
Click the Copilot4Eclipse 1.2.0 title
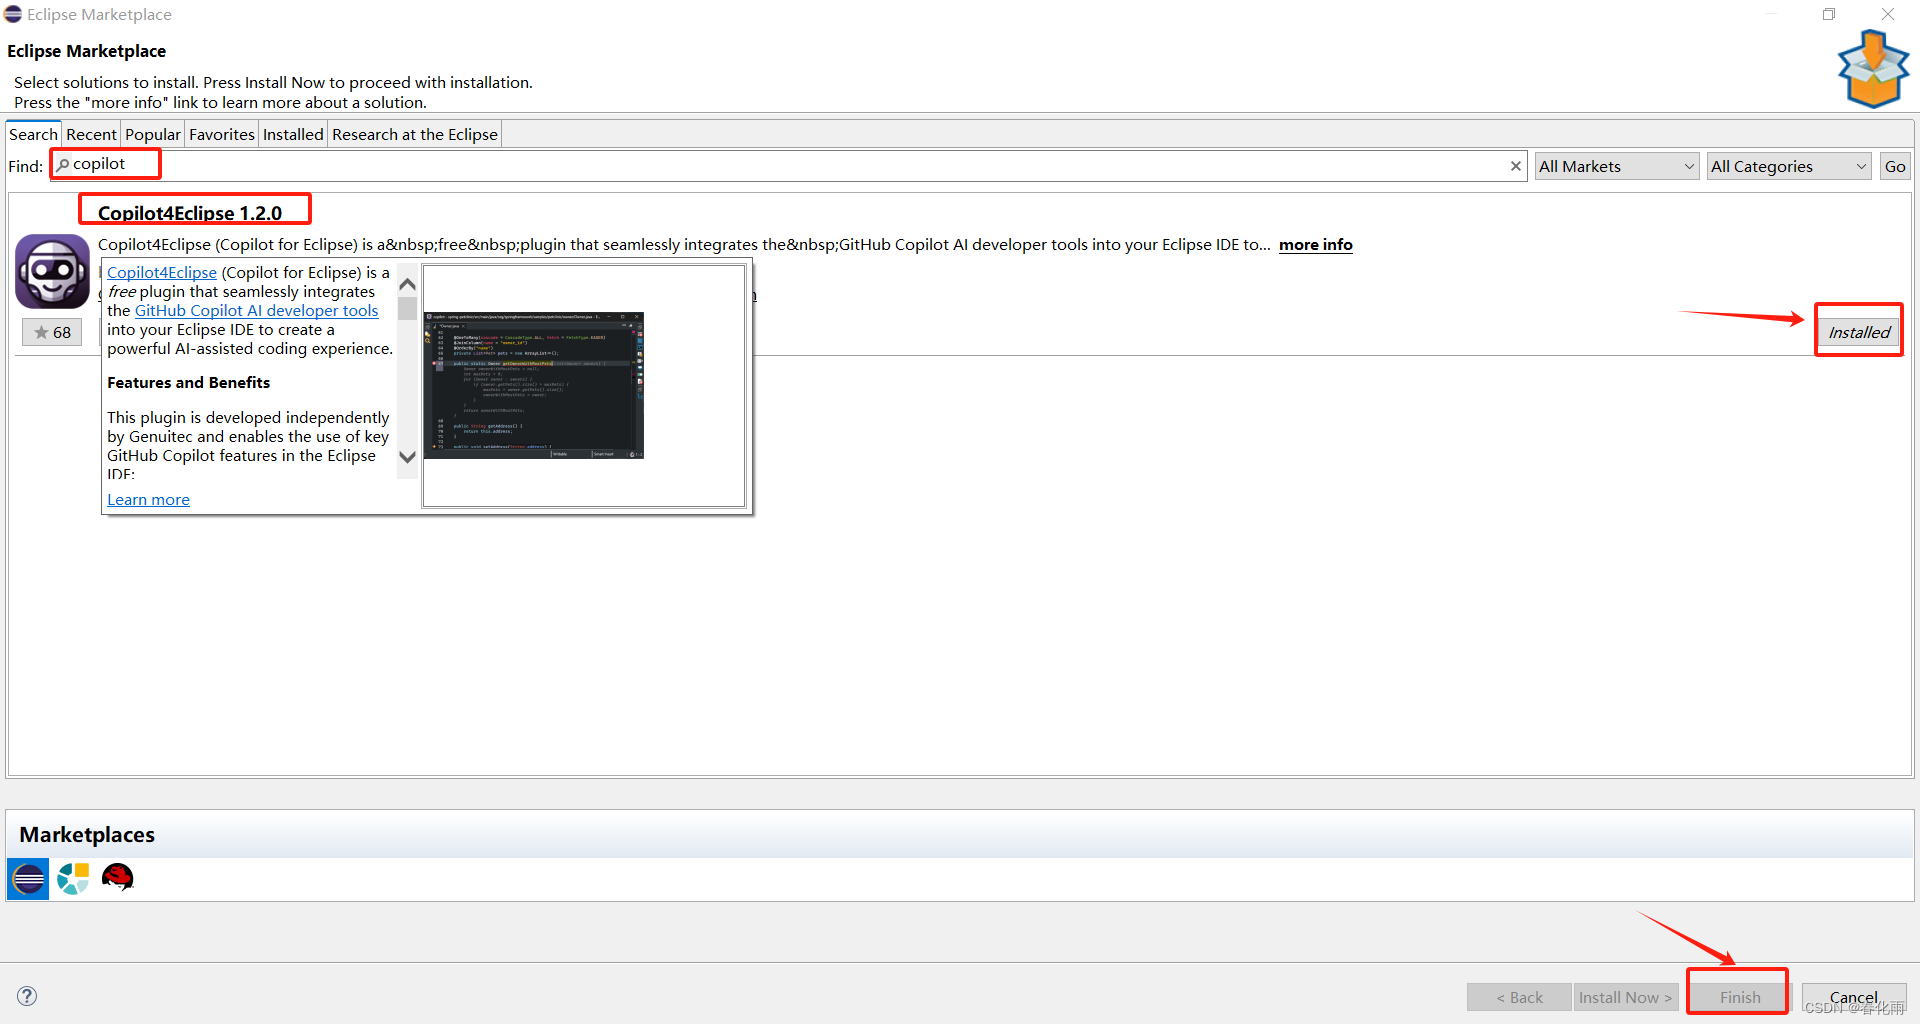[x=190, y=212]
